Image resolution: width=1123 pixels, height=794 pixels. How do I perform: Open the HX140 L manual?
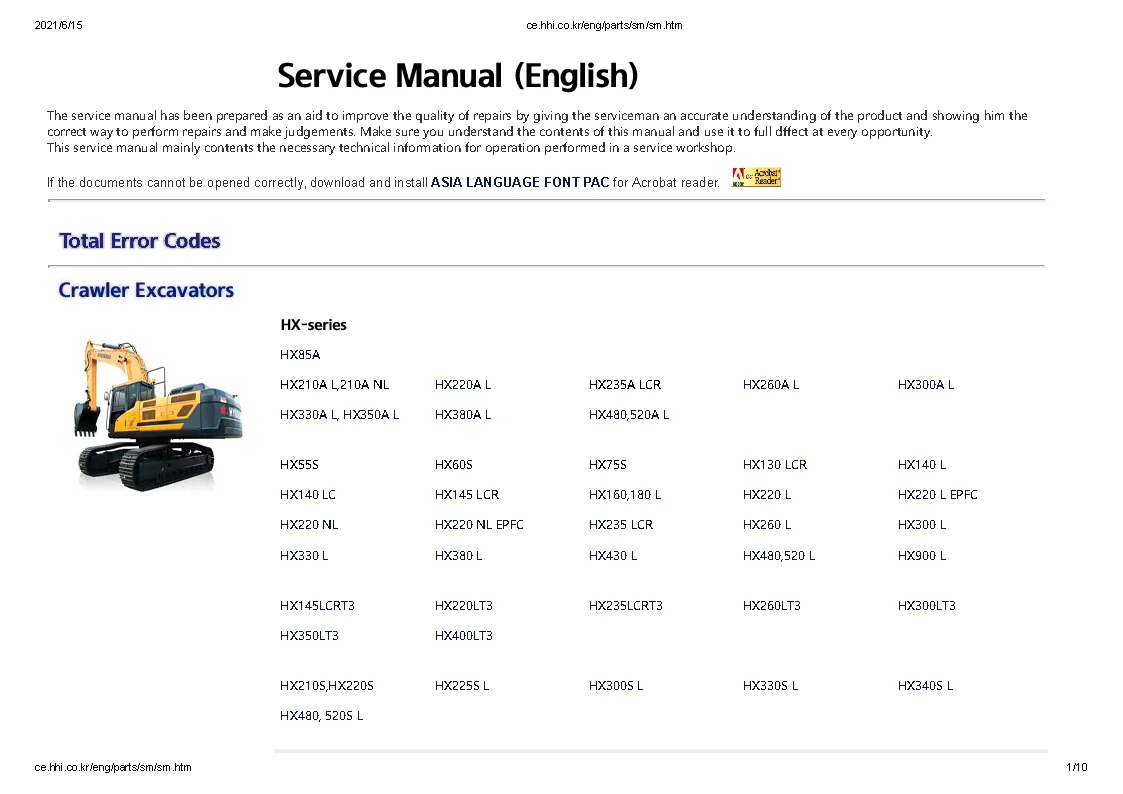(922, 465)
